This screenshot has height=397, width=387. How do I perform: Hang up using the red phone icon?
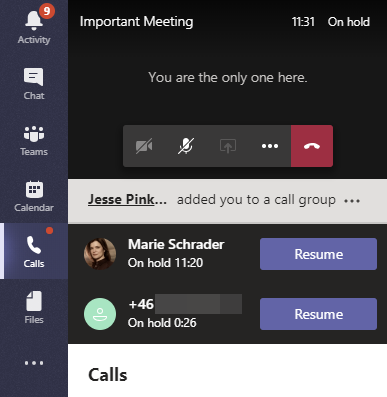coord(312,146)
